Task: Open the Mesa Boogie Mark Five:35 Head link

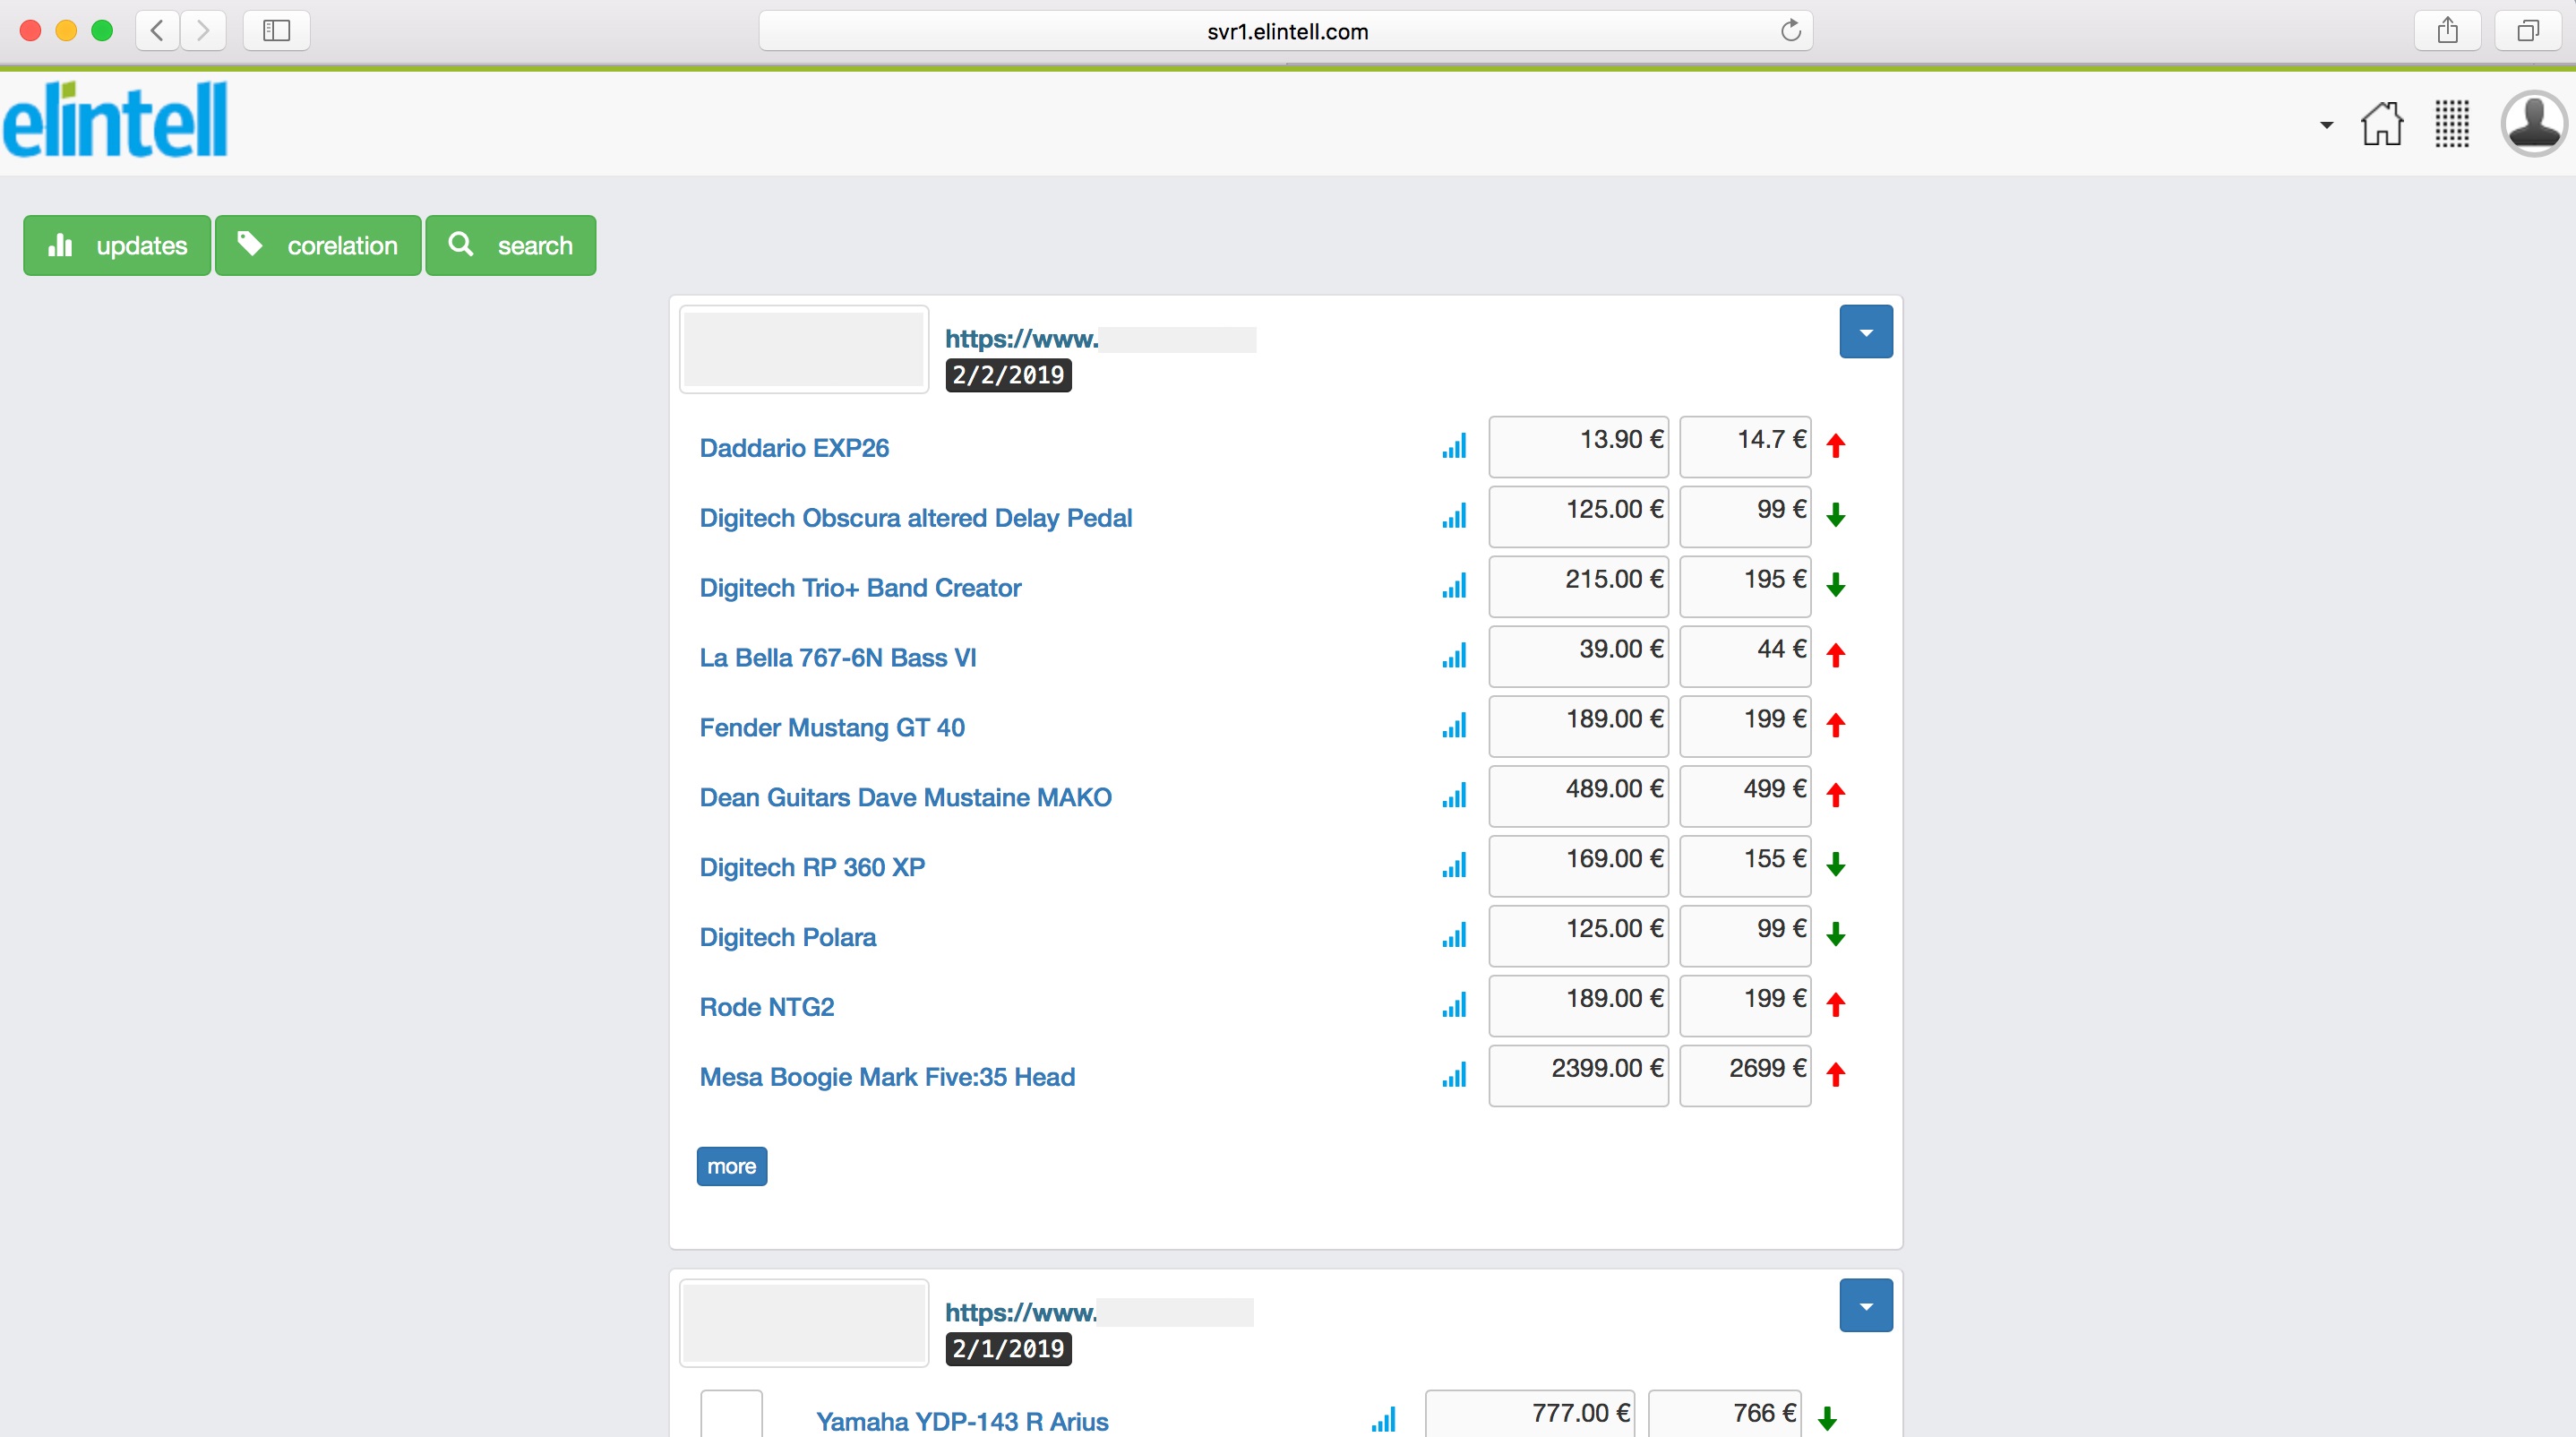Action: (x=887, y=1078)
